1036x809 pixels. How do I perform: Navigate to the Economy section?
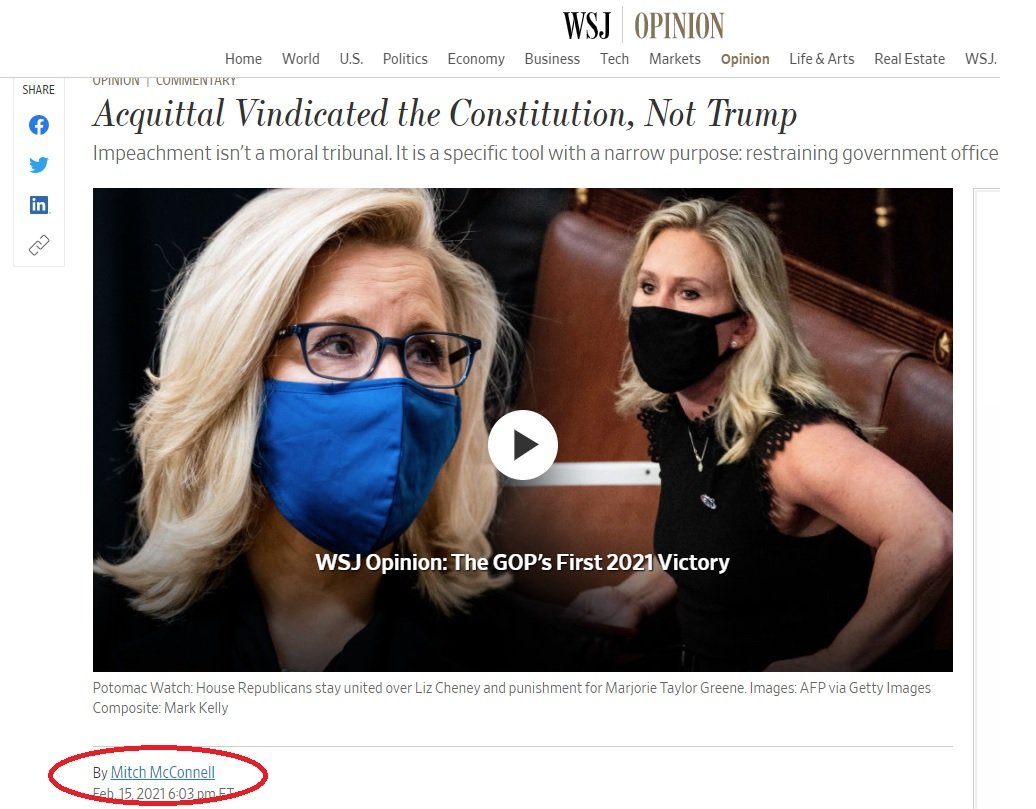(476, 59)
